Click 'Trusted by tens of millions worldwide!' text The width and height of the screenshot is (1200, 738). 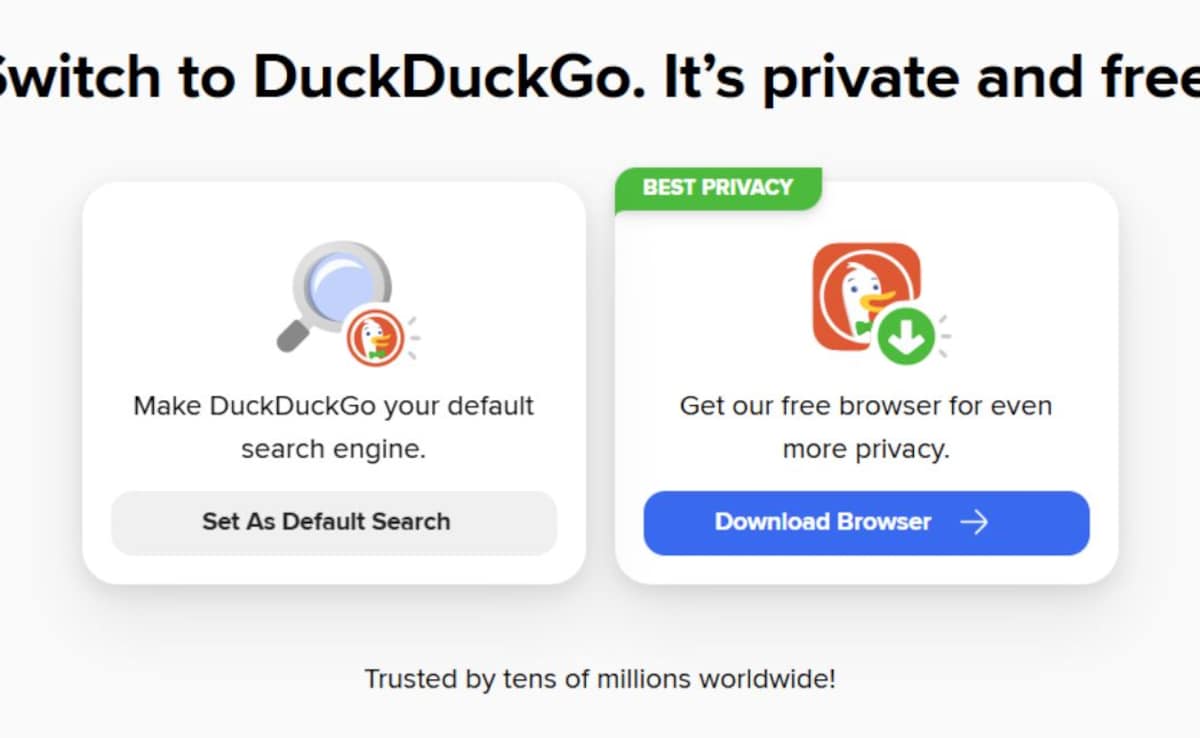pyautogui.click(x=600, y=680)
